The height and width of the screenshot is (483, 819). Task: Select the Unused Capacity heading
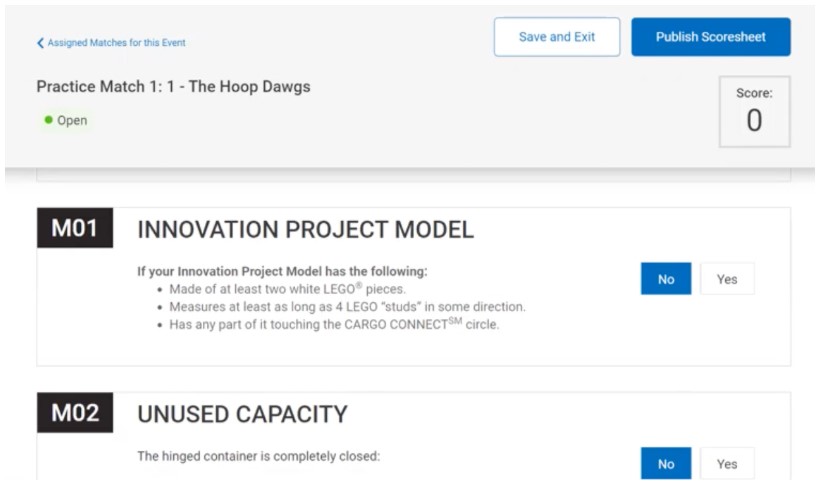(x=242, y=415)
